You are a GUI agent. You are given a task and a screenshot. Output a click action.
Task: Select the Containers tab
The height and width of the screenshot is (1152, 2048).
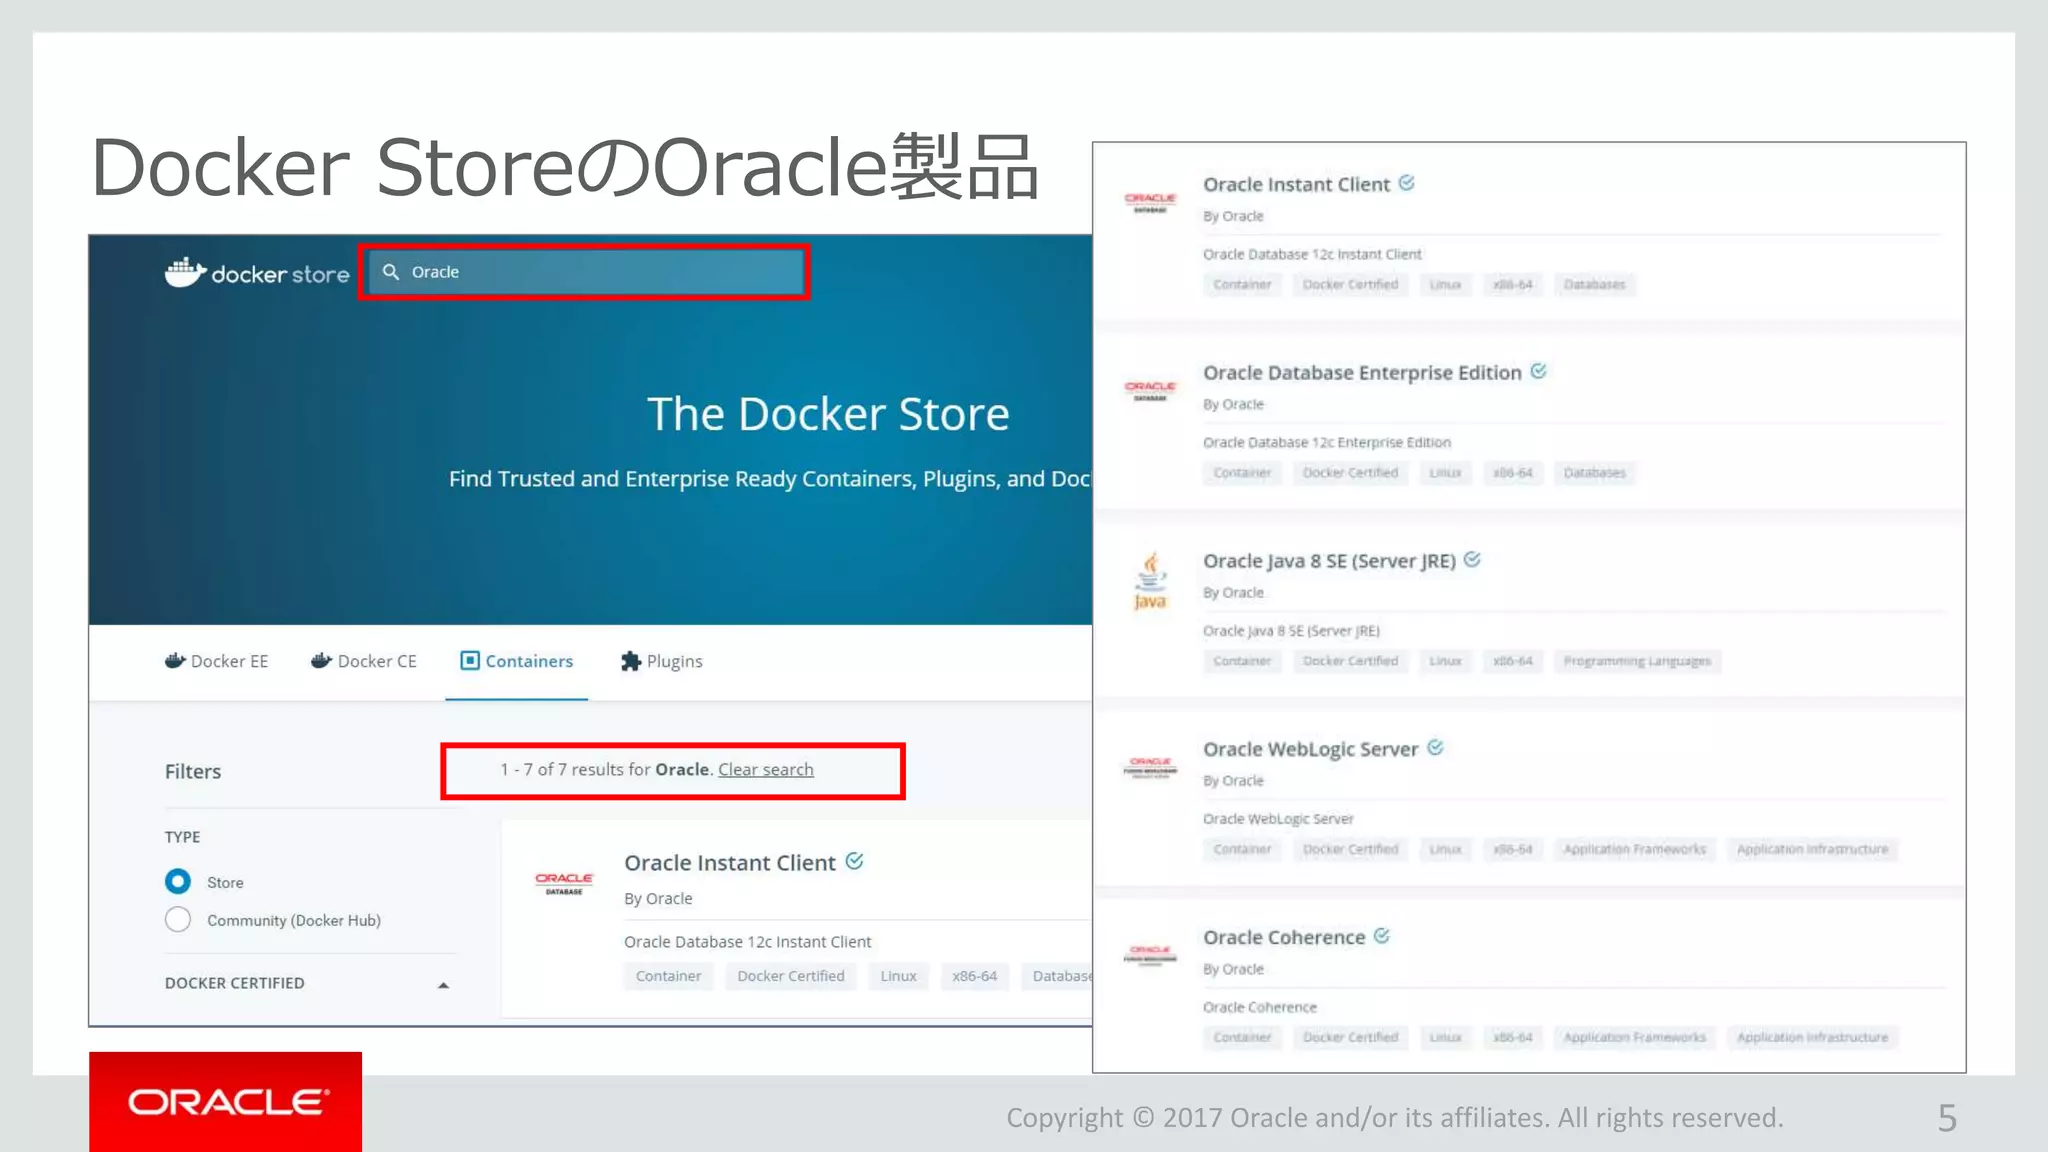coord(517,661)
